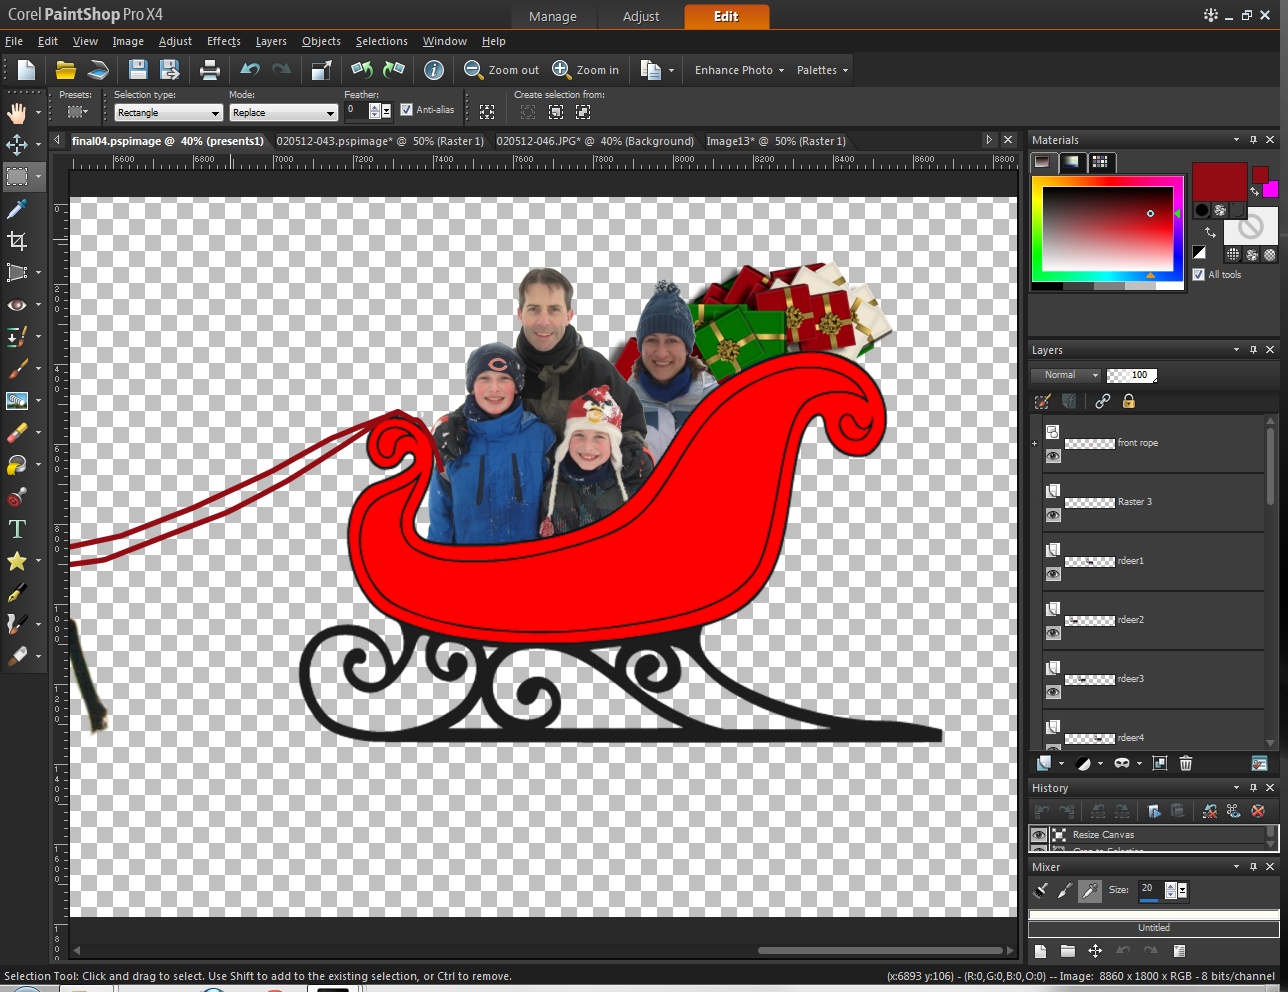Open the Selection type dropdown

168,113
